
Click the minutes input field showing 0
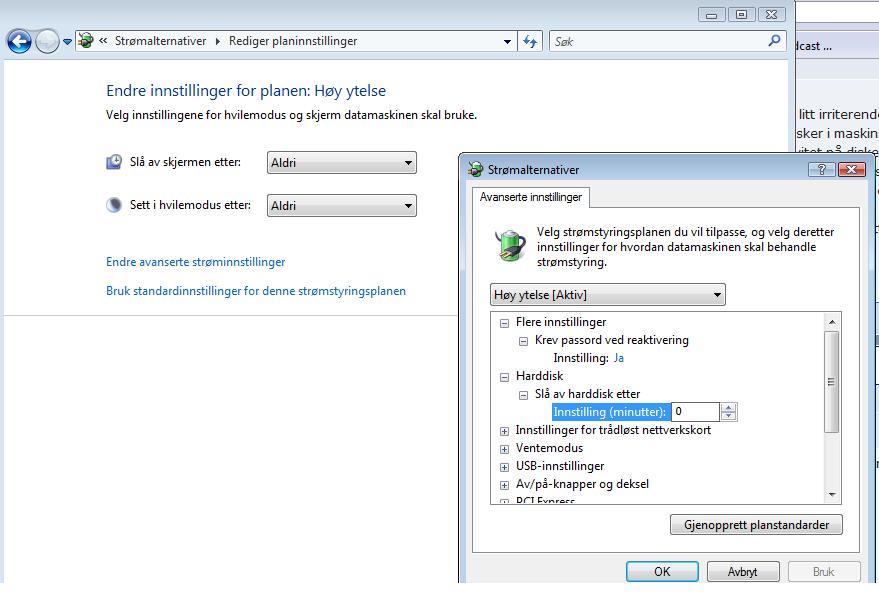click(695, 412)
